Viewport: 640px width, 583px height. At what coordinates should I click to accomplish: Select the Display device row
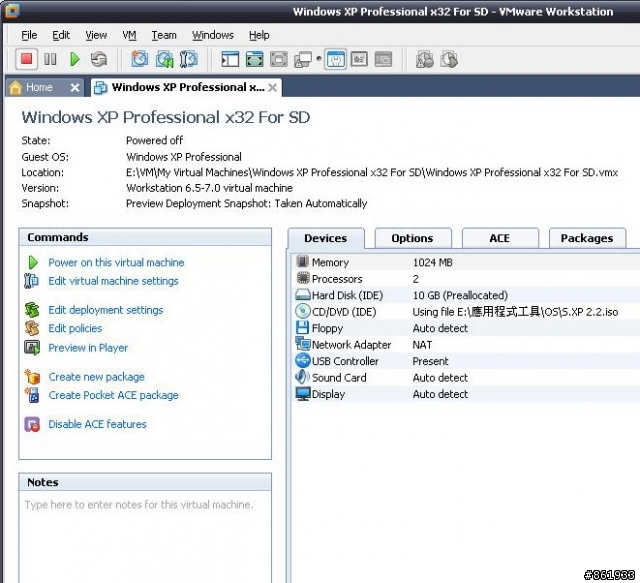[466, 394]
